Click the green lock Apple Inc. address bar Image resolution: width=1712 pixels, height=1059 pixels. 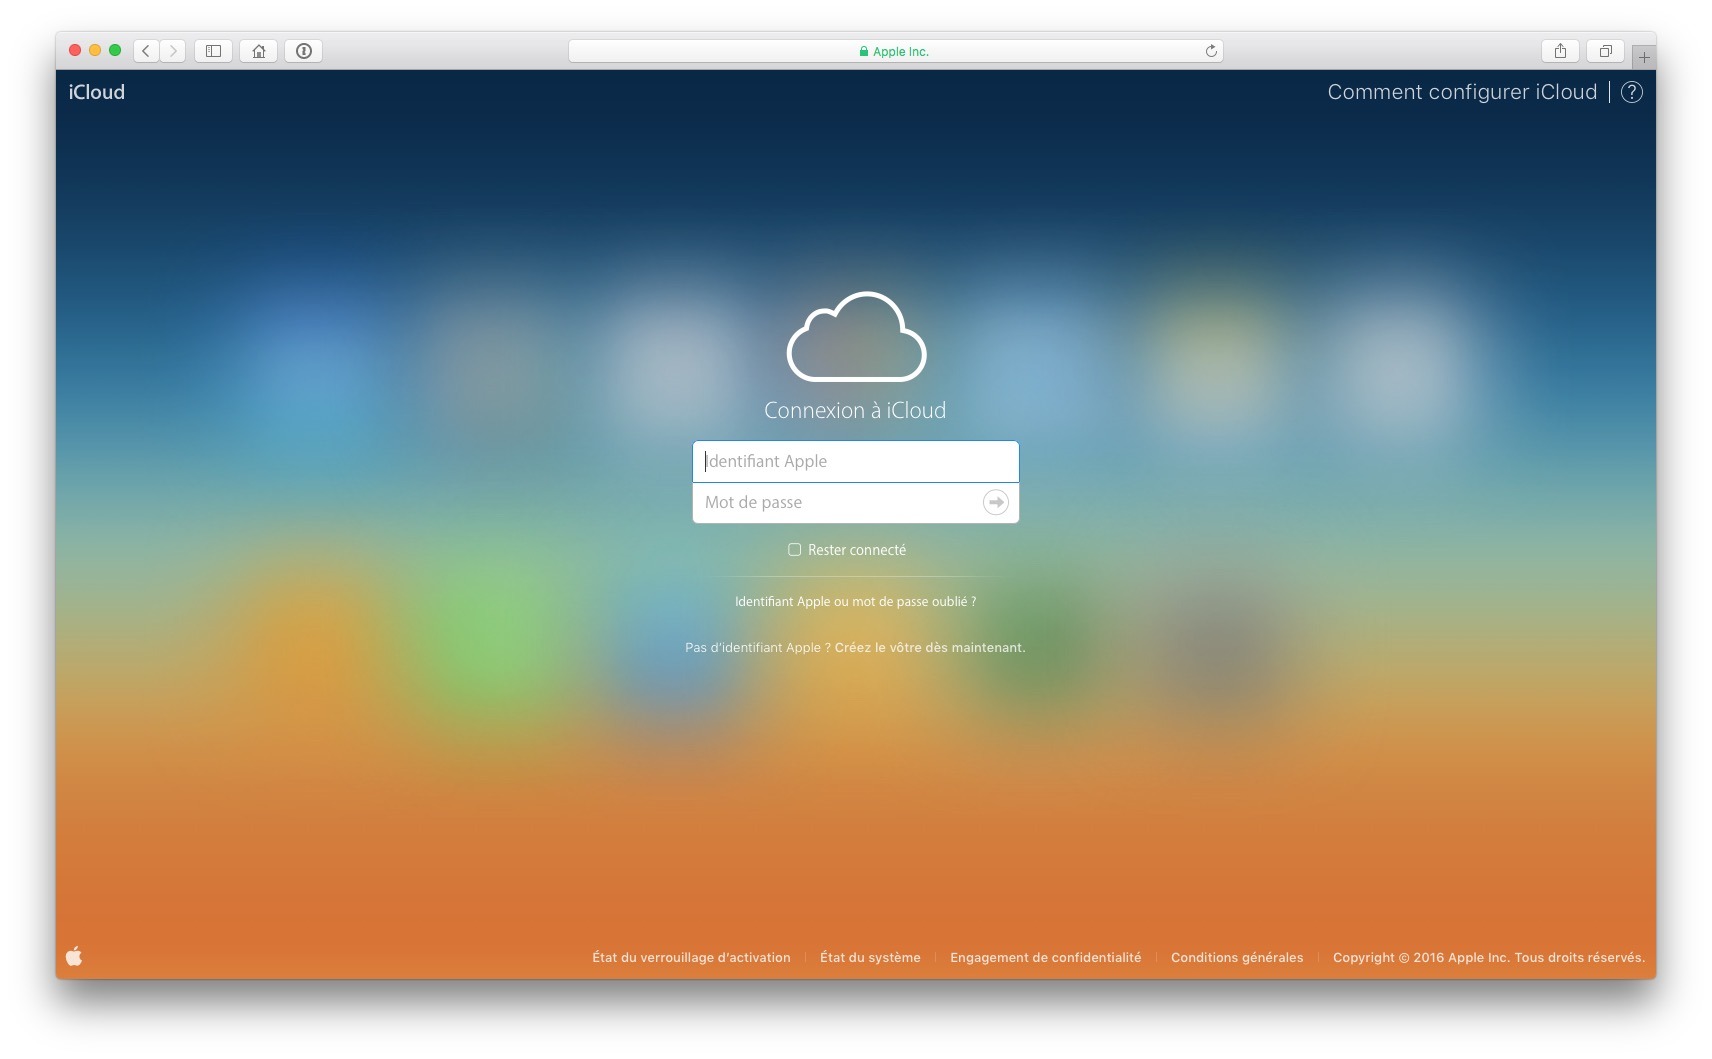click(895, 51)
